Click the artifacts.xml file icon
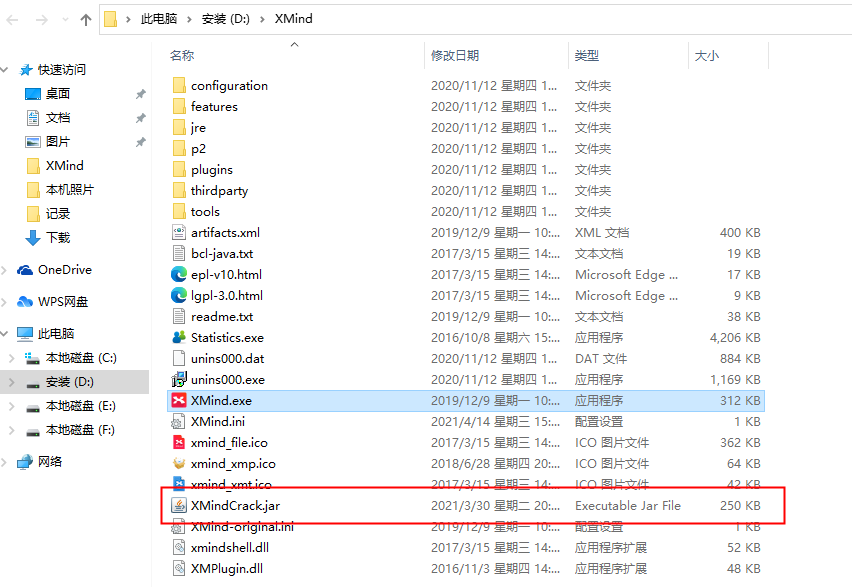Viewport: 852px width, 587px height. pyautogui.click(x=179, y=233)
